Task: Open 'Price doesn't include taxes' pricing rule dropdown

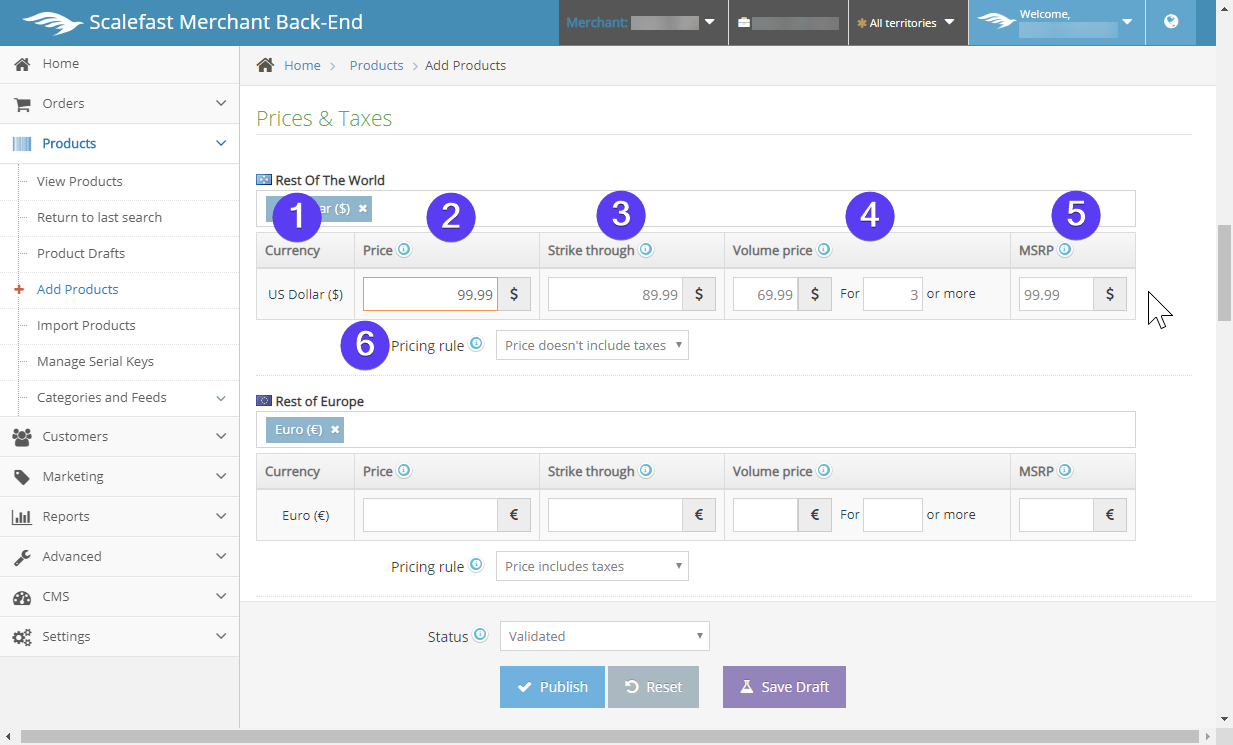Action: (592, 345)
